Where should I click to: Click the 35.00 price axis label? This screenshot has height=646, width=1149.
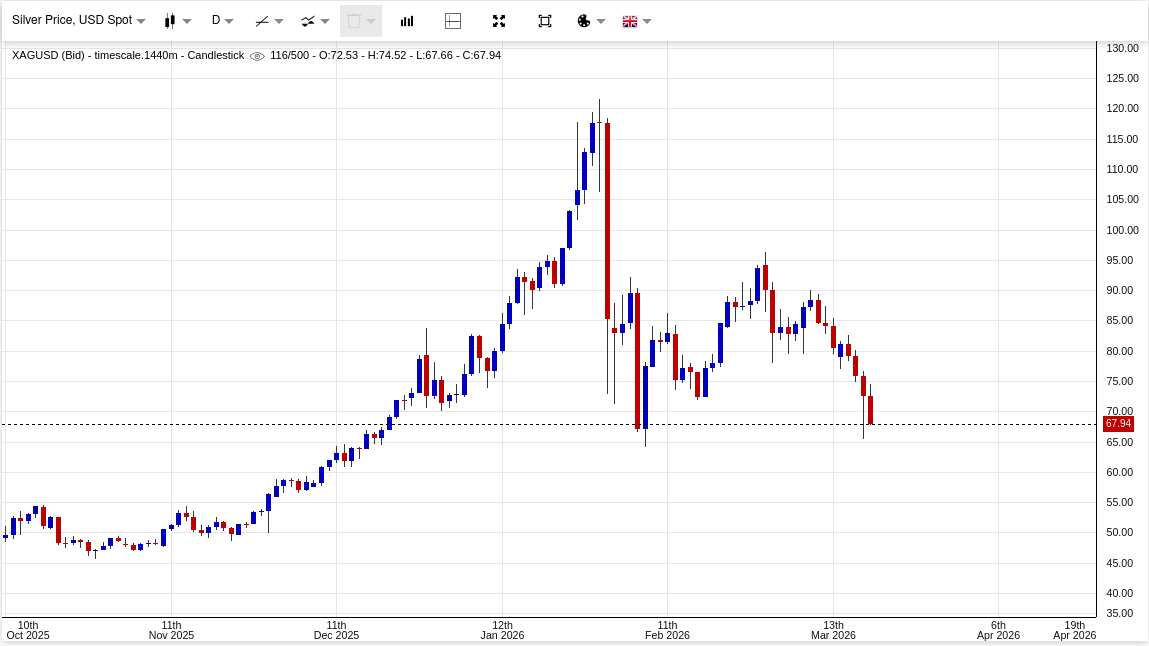point(1119,614)
